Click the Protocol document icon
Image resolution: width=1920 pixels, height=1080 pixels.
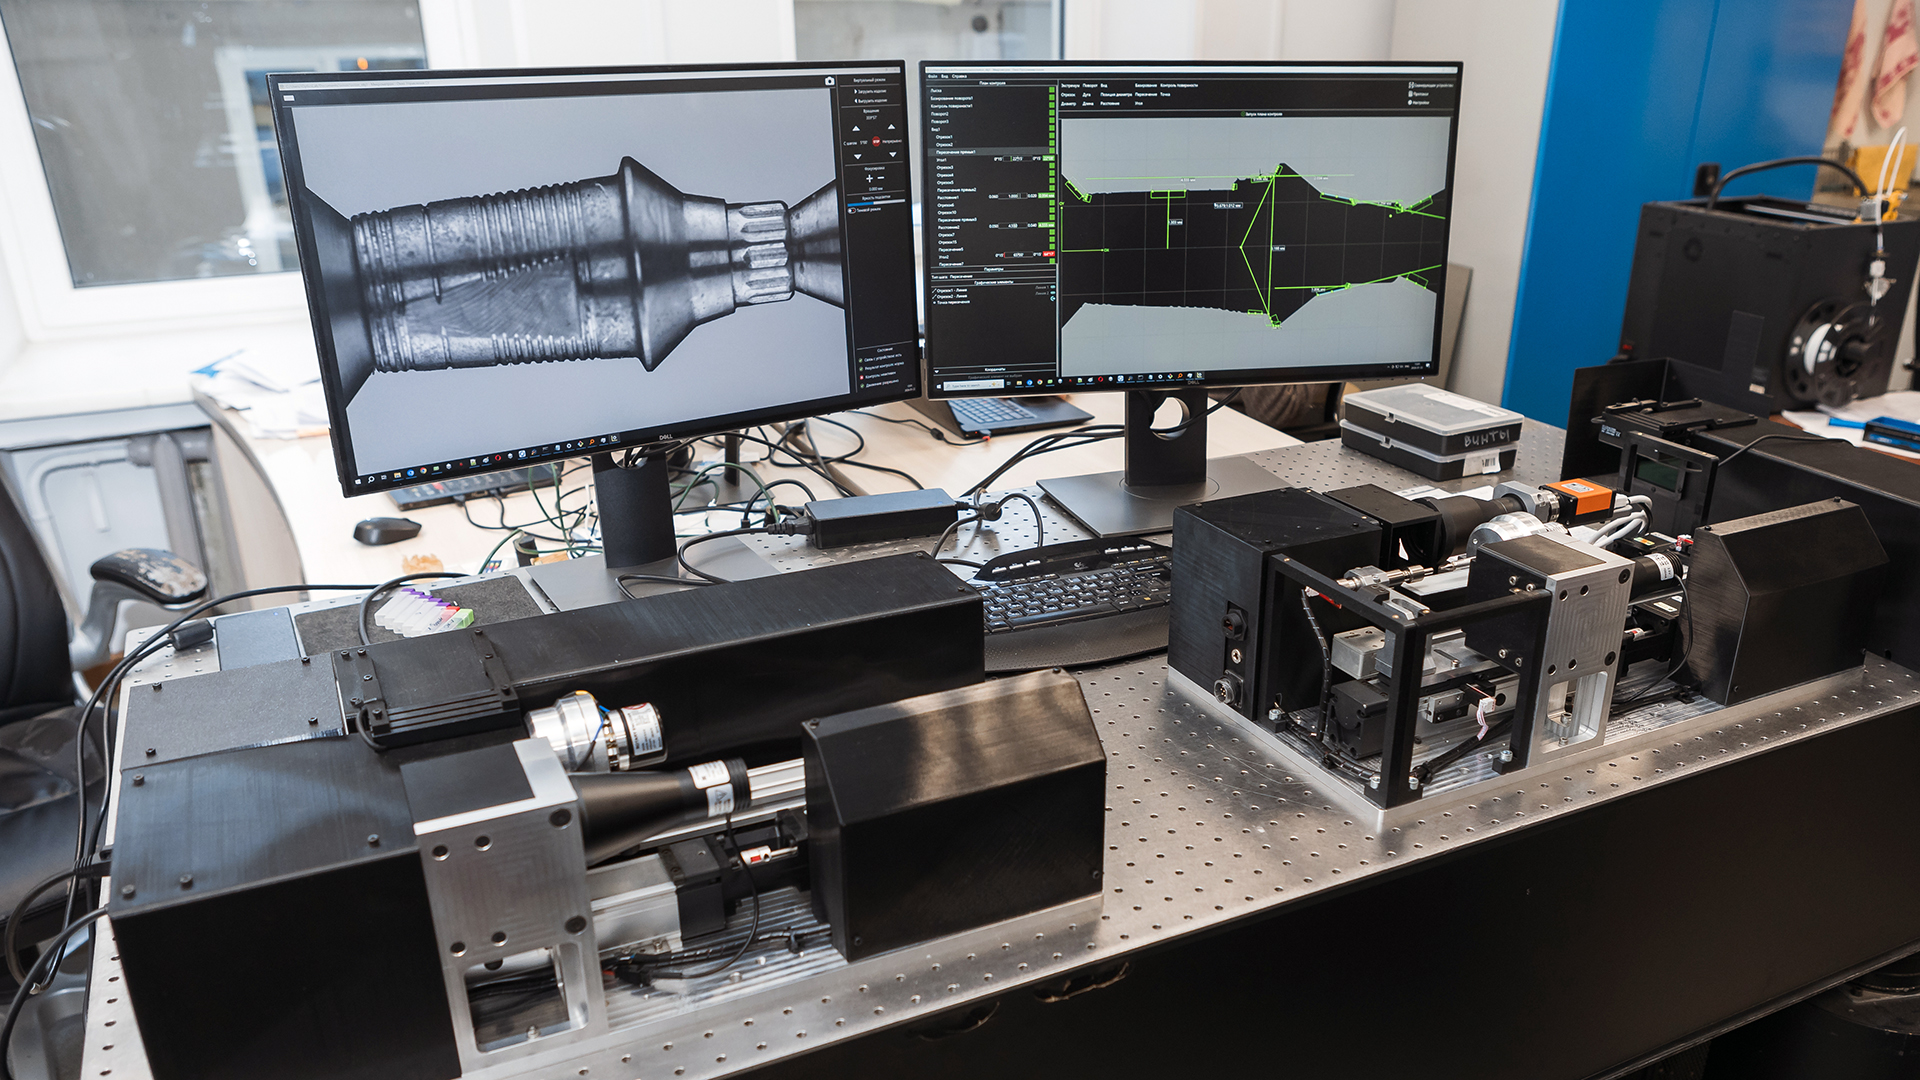click(x=1410, y=94)
